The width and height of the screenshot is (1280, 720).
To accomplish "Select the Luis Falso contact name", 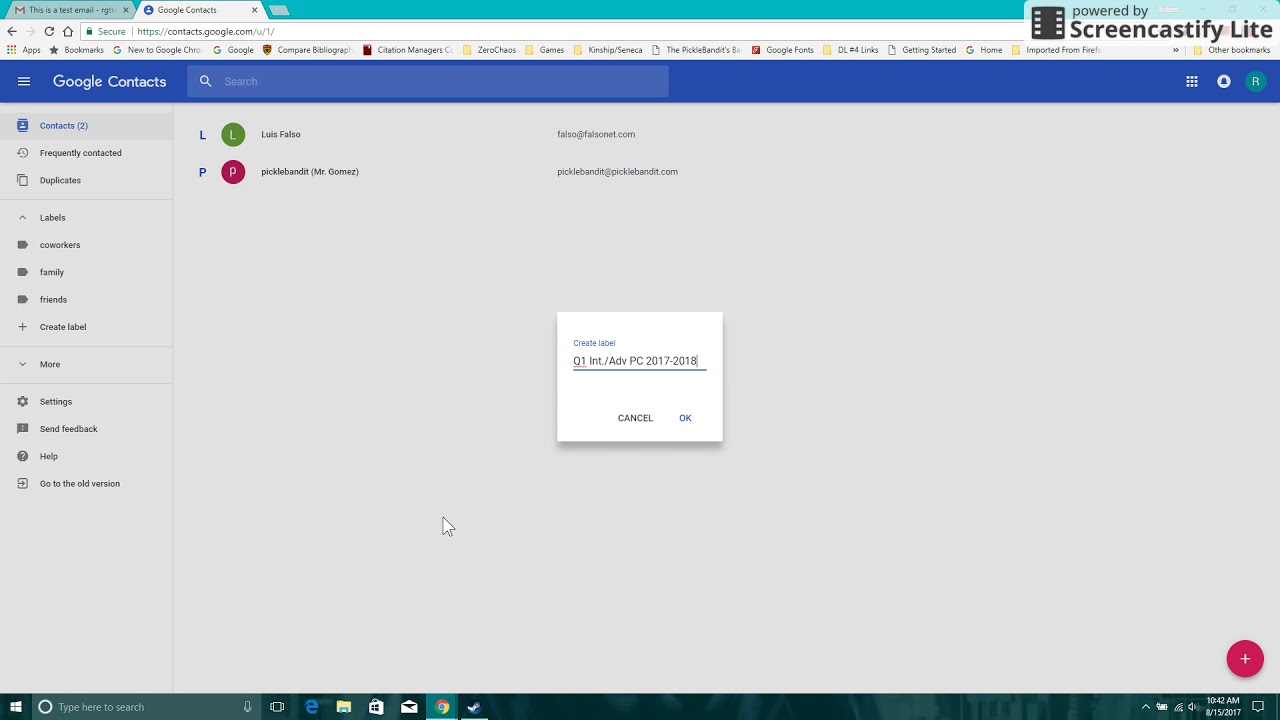I will [x=281, y=135].
